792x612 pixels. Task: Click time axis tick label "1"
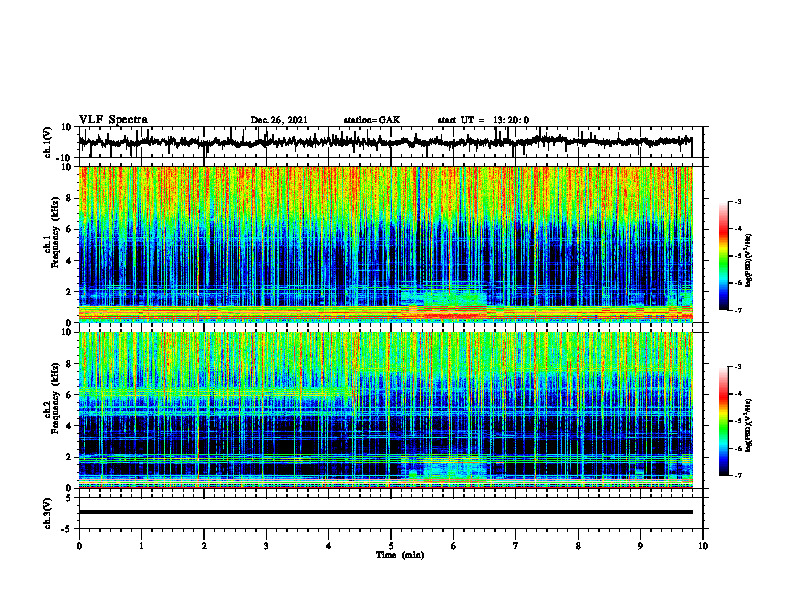141,546
